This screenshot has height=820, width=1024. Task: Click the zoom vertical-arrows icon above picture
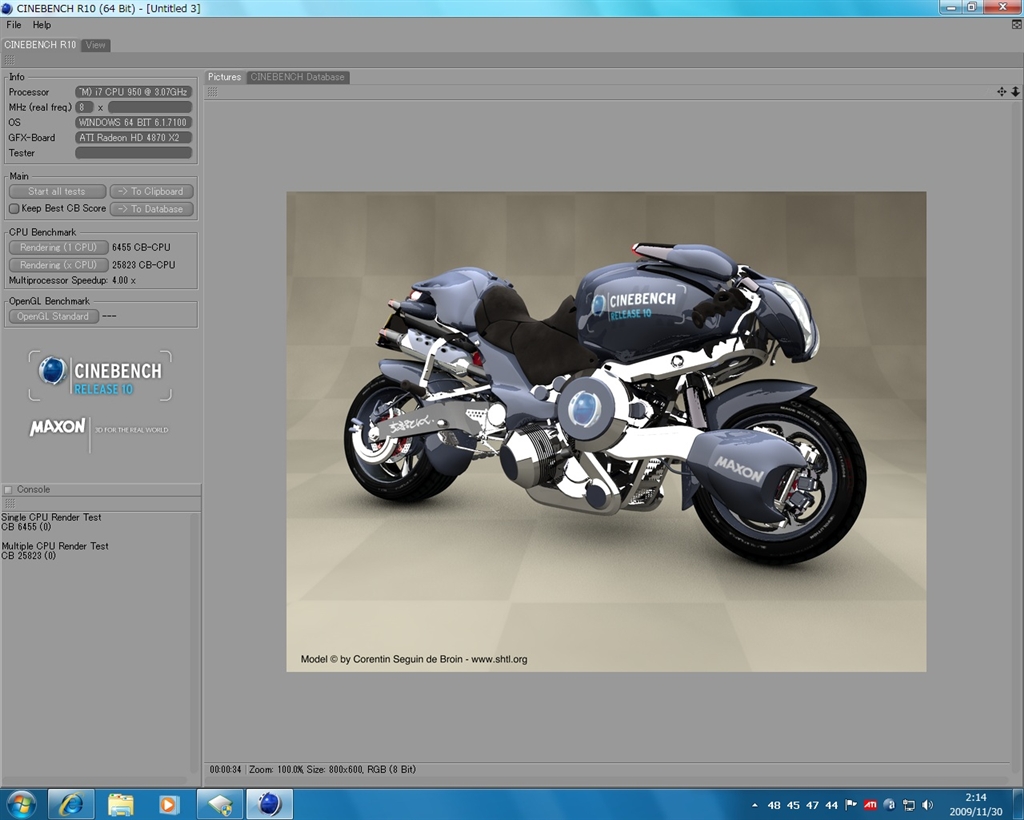1015,92
